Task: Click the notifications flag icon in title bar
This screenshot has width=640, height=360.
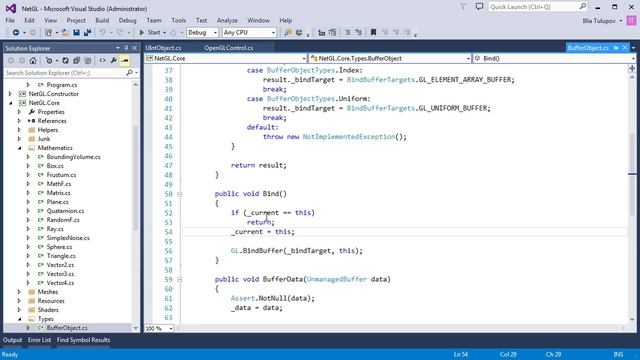Action: coord(463,7)
